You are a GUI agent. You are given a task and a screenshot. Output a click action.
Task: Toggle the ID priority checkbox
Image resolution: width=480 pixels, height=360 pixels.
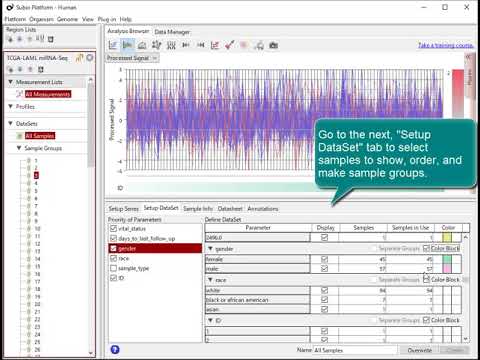coord(113,278)
